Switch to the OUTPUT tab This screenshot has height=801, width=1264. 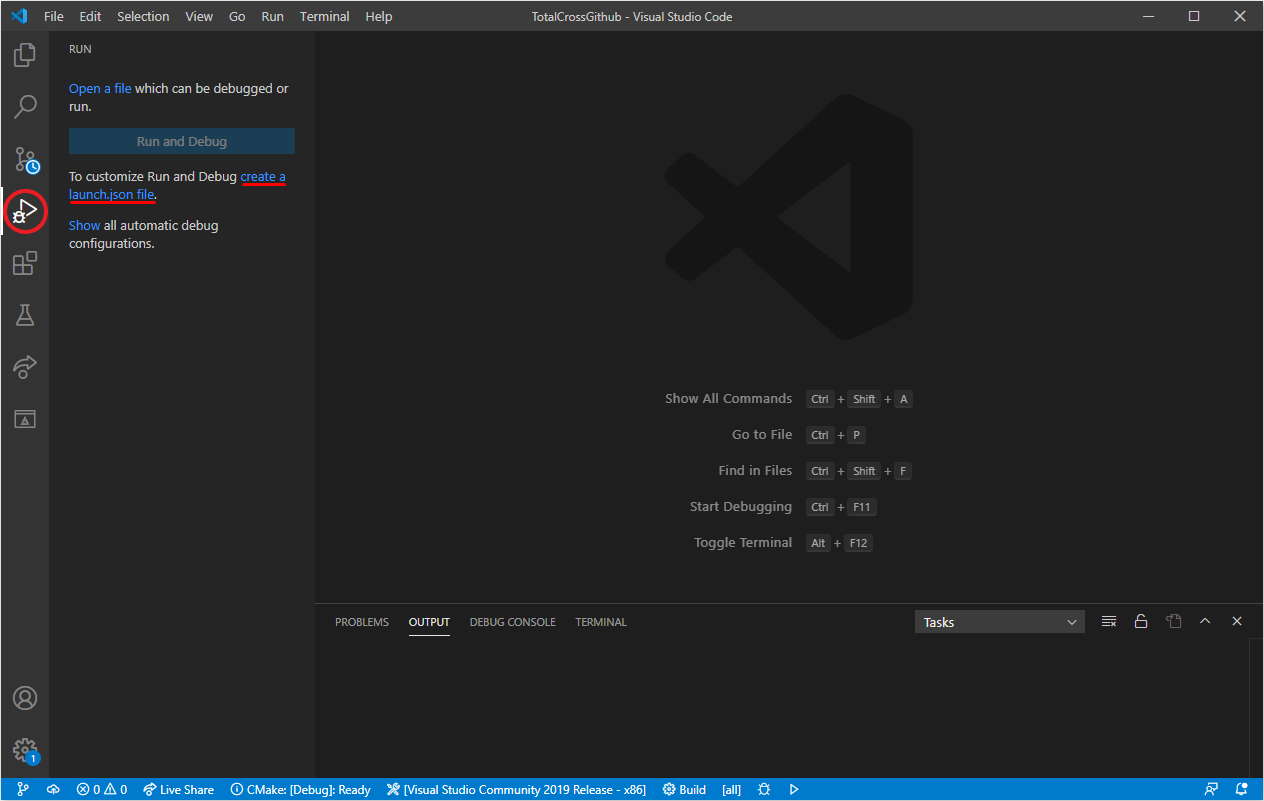coord(429,622)
